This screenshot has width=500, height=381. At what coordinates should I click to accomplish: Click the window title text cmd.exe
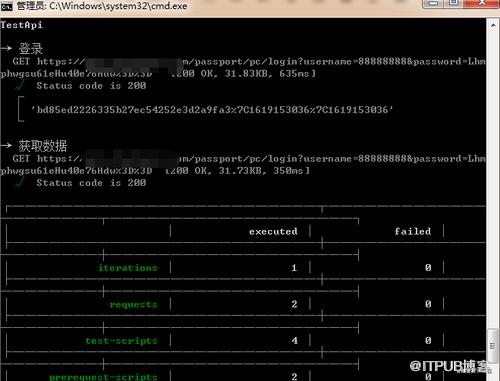pos(102,6)
